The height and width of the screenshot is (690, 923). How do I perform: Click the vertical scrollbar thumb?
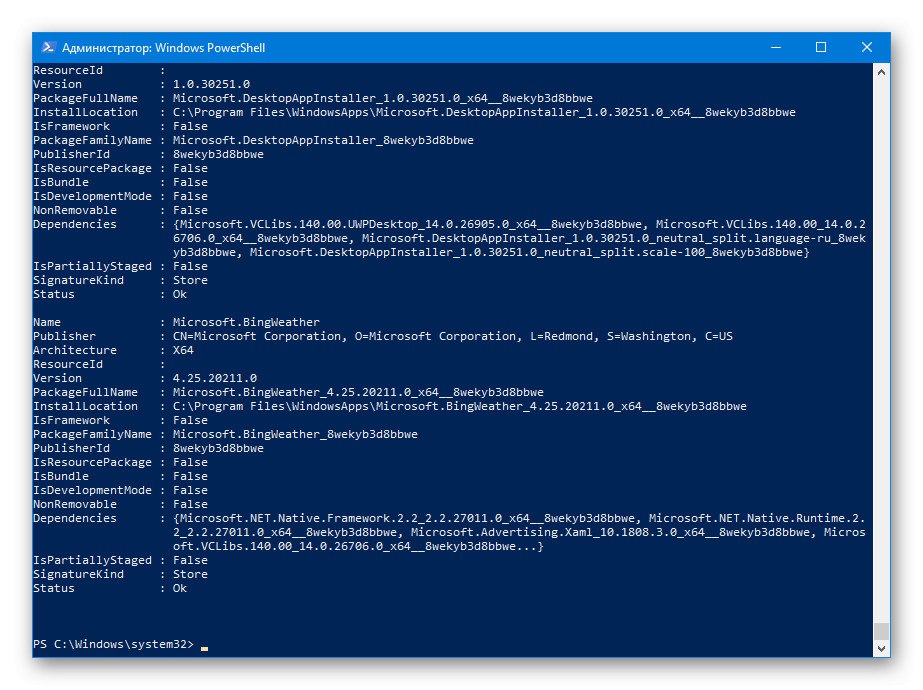click(x=881, y=631)
